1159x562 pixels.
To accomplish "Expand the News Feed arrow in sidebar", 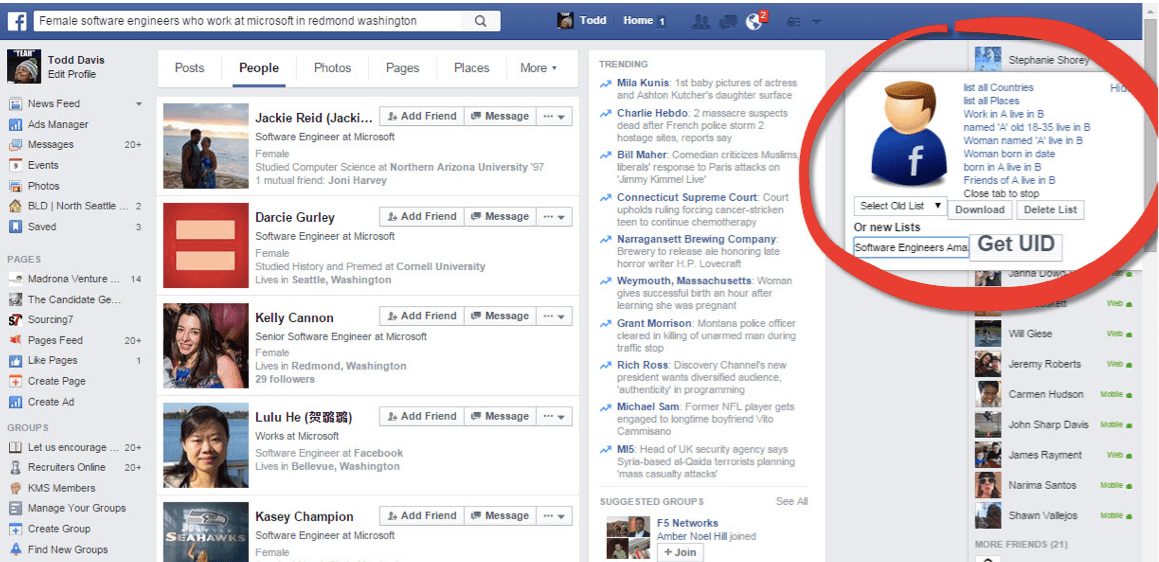I will click(139, 104).
